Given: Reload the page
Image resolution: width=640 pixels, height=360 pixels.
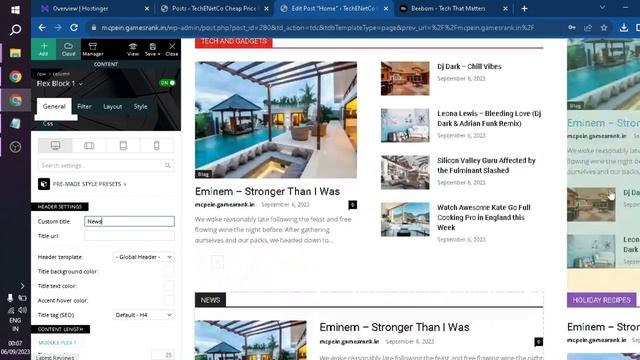Looking at the screenshot, I should [74, 28].
